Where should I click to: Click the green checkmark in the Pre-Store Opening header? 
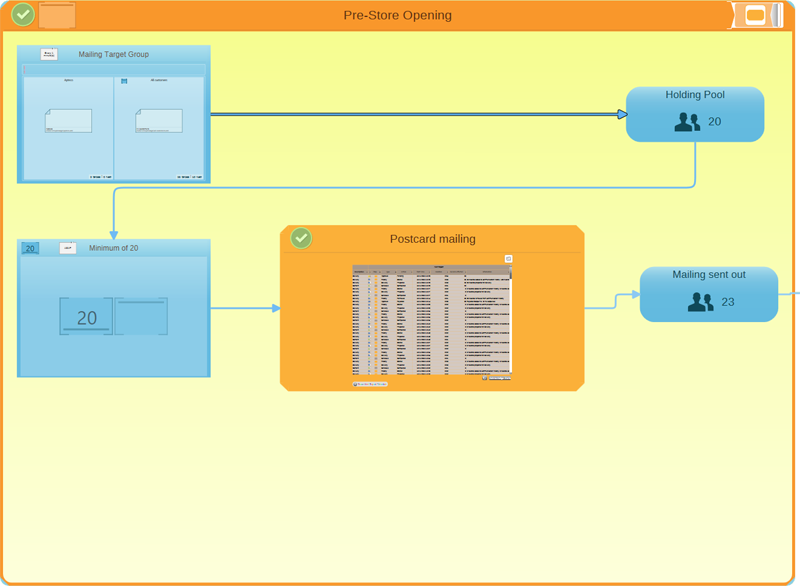[23, 14]
